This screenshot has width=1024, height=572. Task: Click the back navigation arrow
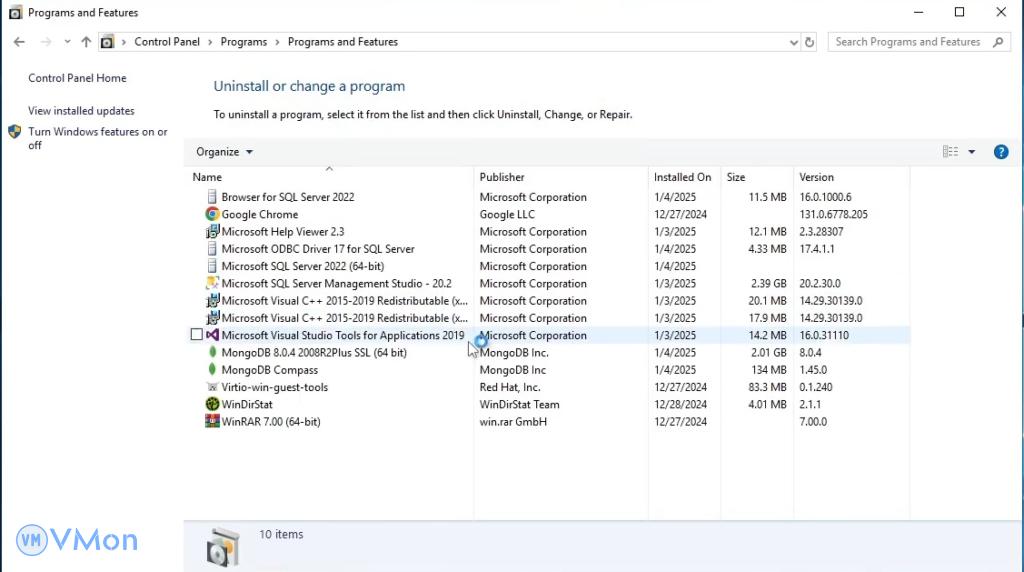pos(19,42)
